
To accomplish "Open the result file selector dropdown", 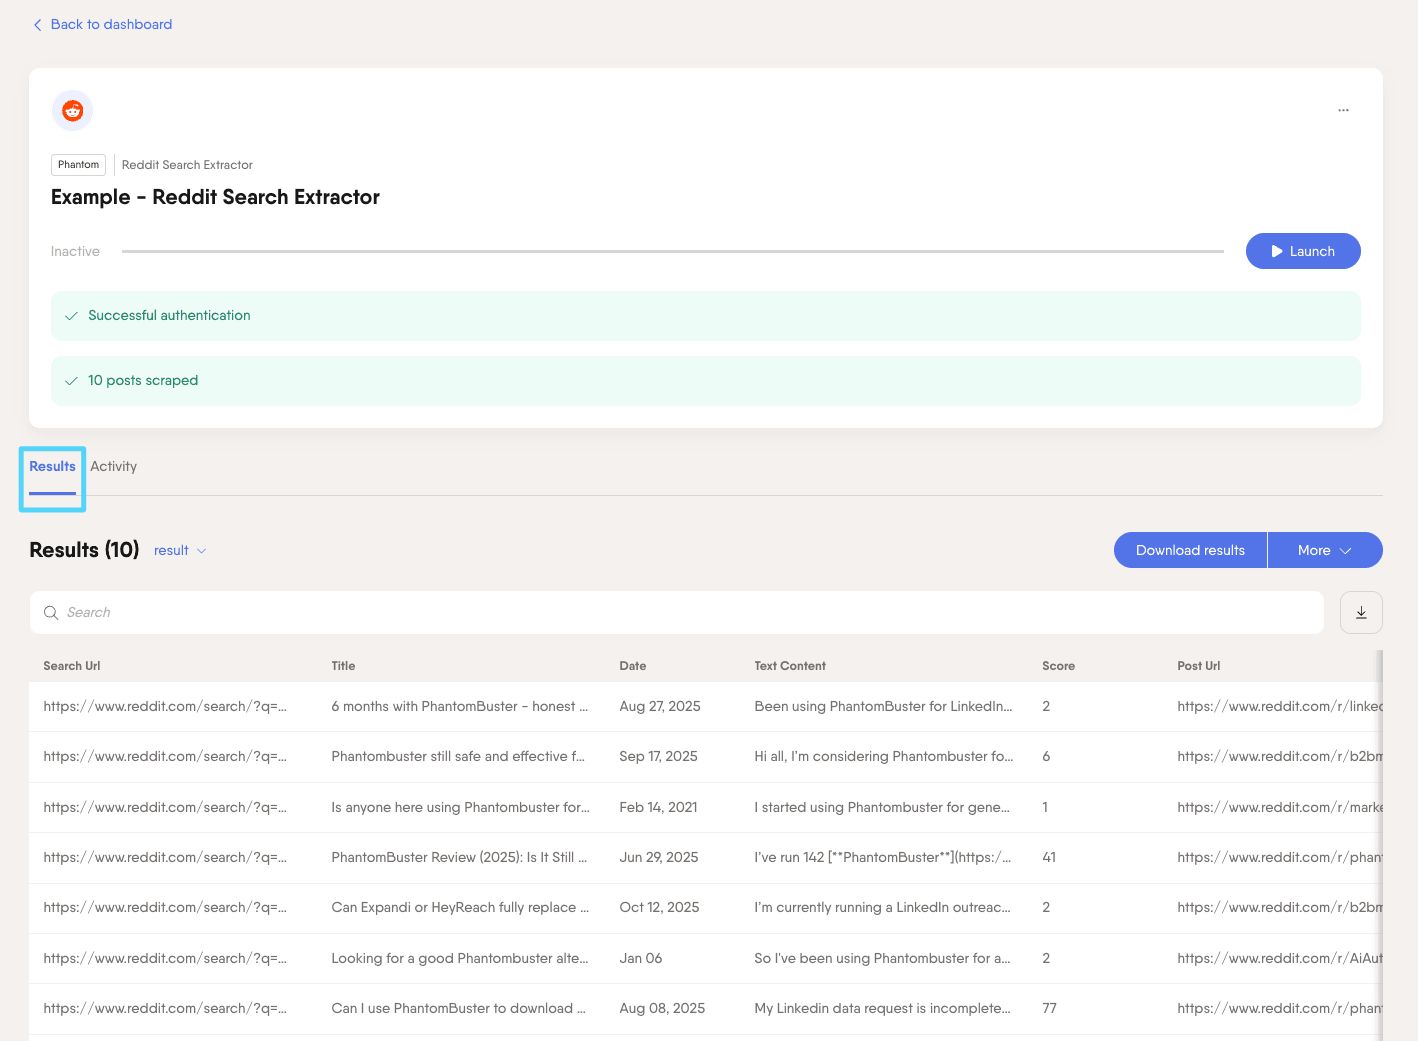I will (x=180, y=551).
